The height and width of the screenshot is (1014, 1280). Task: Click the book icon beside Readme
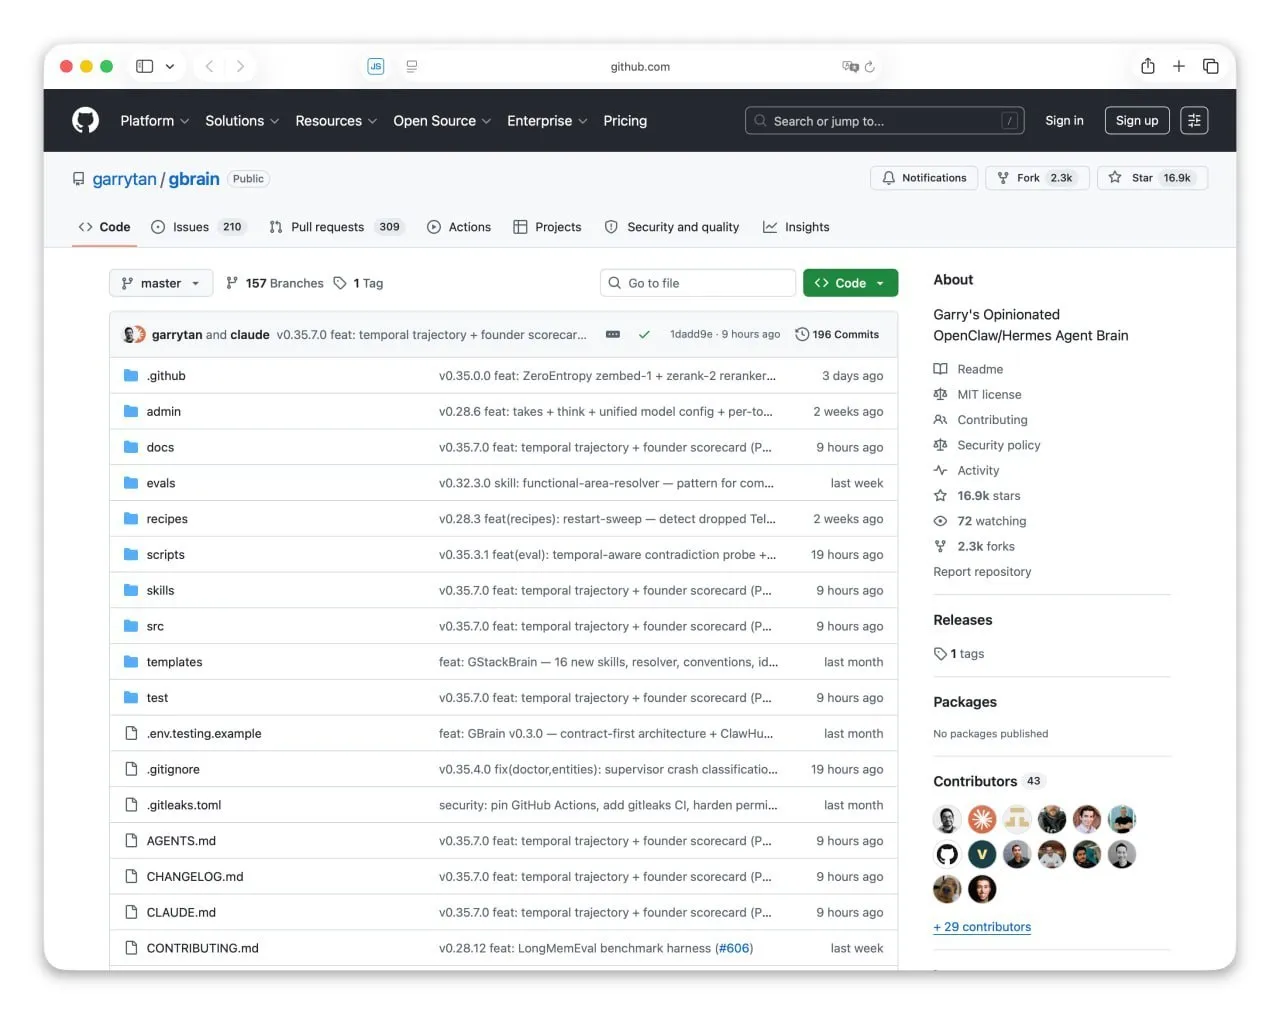coord(940,369)
